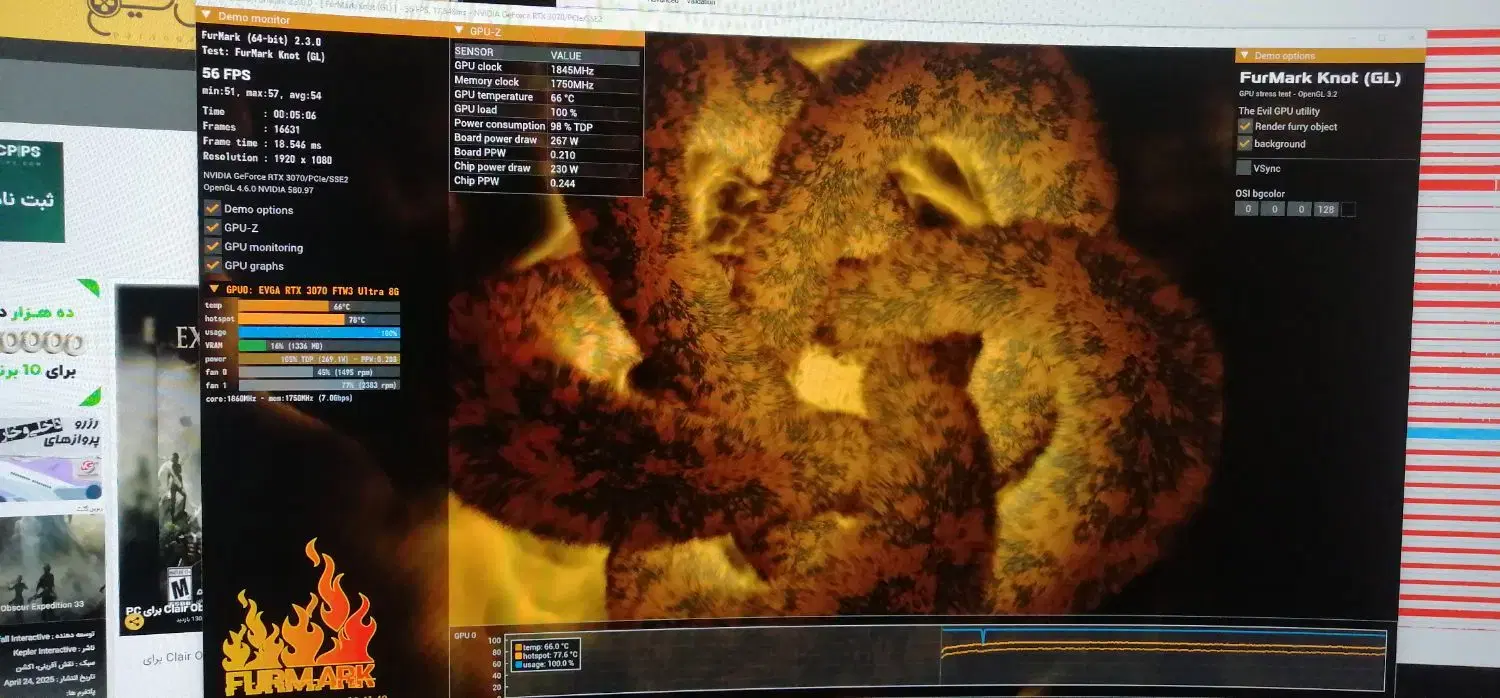The height and width of the screenshot is (698, 1500).
Task: Click the first OSI bgcolor value field
Action: pos(1246,209)
